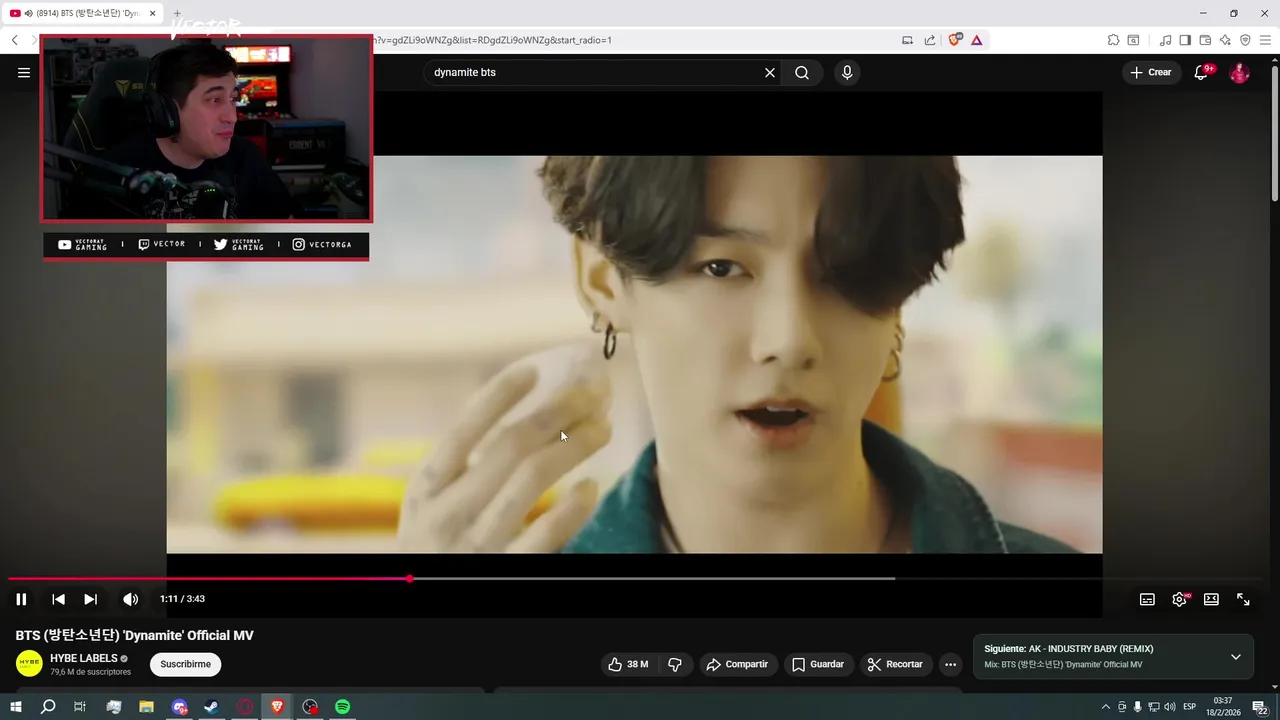Open the player settings gear
The height and width of the screenshot is (720, 1280).
(1179, 599)
